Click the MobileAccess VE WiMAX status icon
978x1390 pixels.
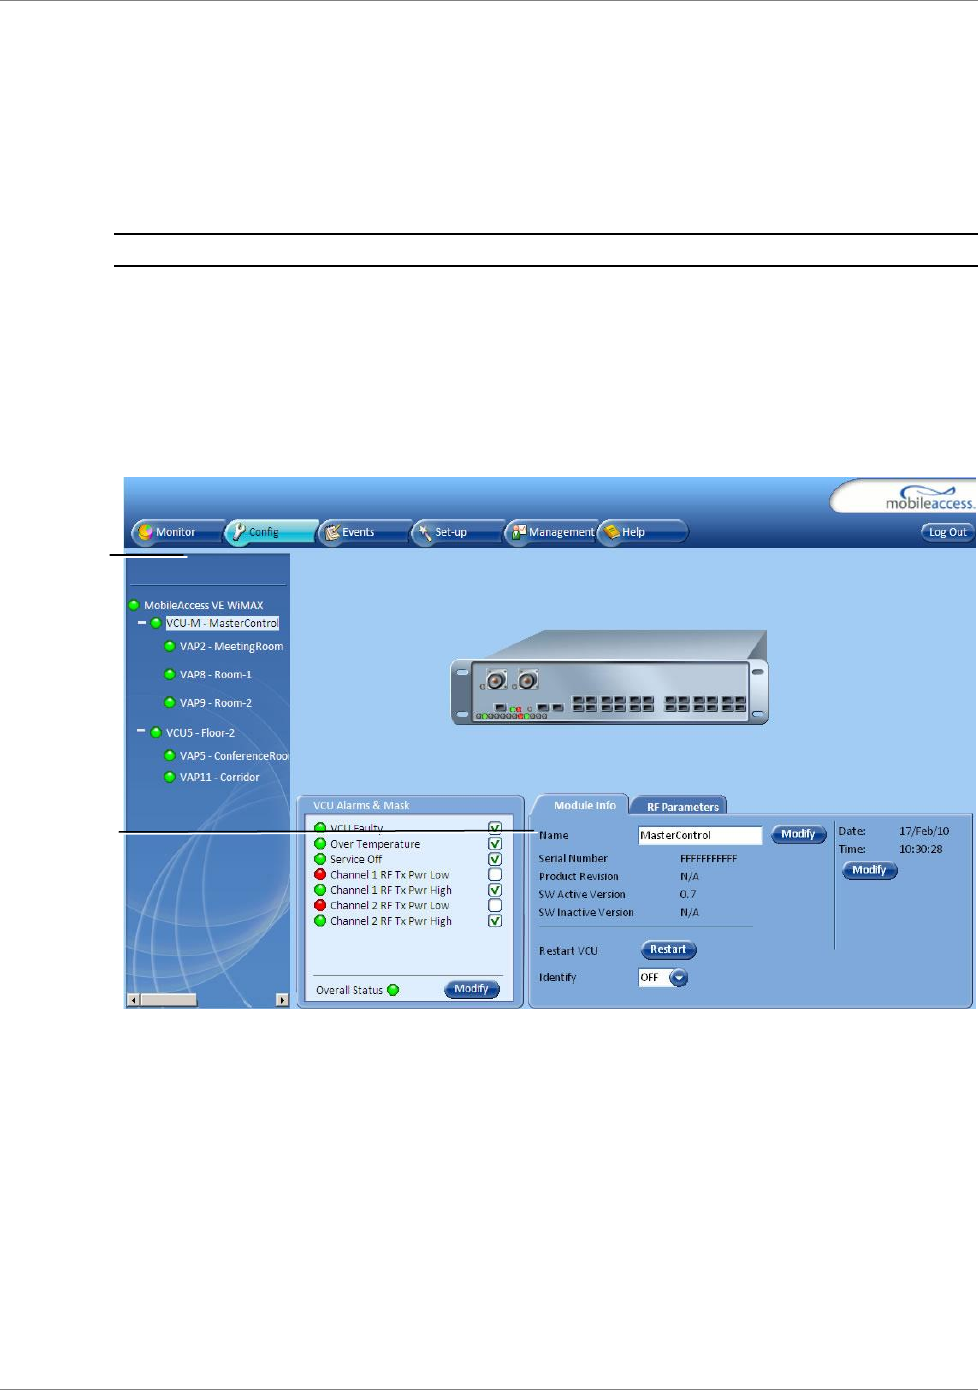point(134,605)
